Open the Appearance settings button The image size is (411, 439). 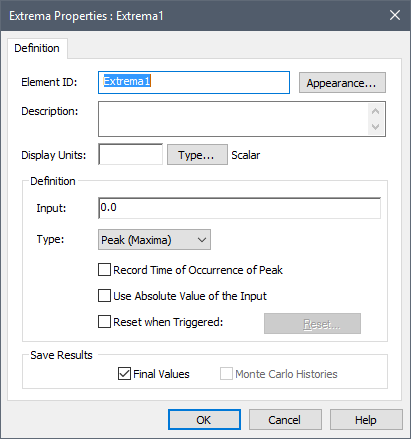342,83
